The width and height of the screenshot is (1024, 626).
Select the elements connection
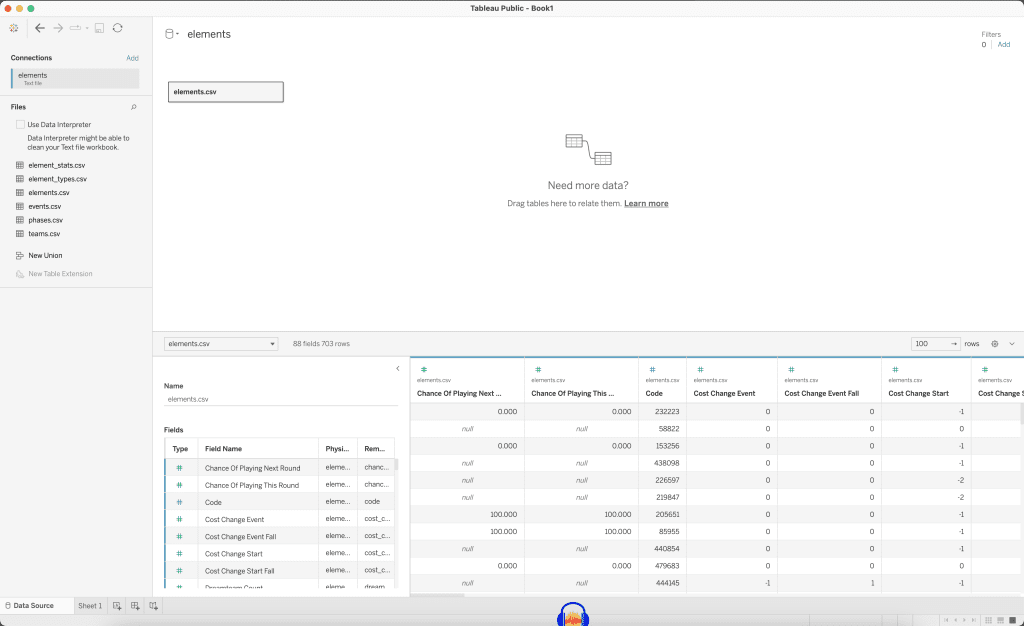(x=75, y=78)
